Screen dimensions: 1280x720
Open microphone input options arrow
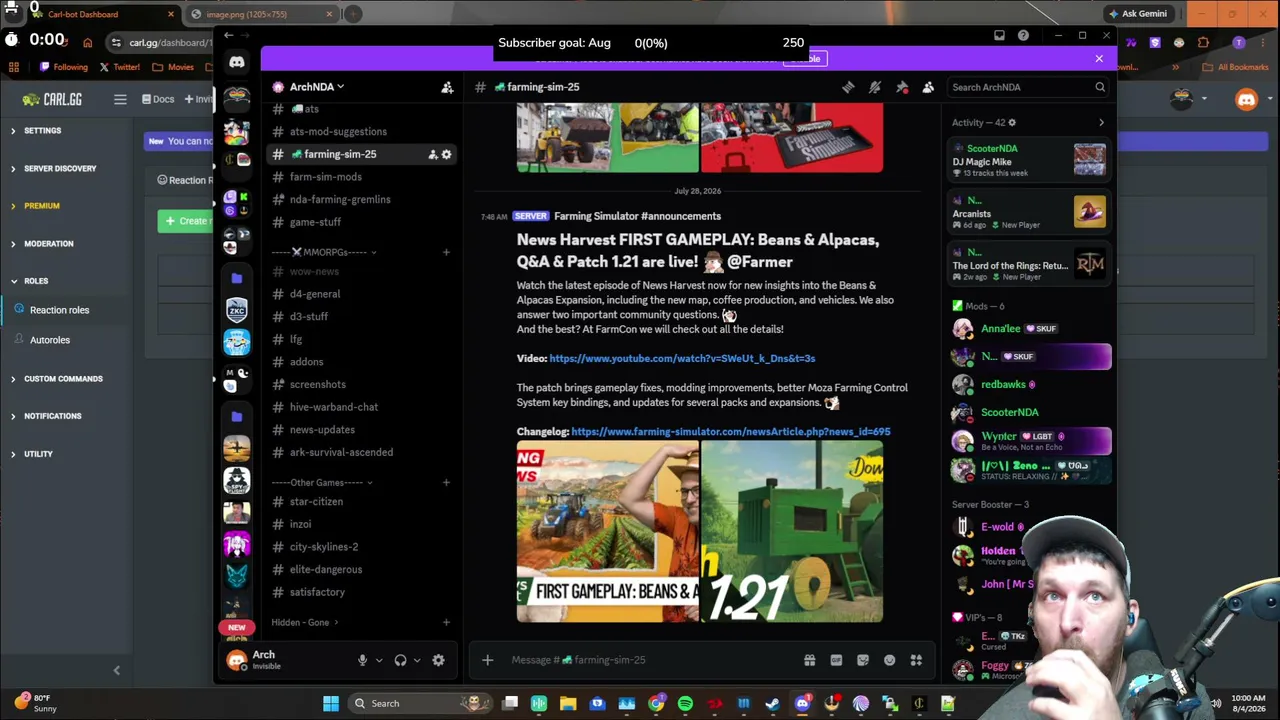point(378,660)
